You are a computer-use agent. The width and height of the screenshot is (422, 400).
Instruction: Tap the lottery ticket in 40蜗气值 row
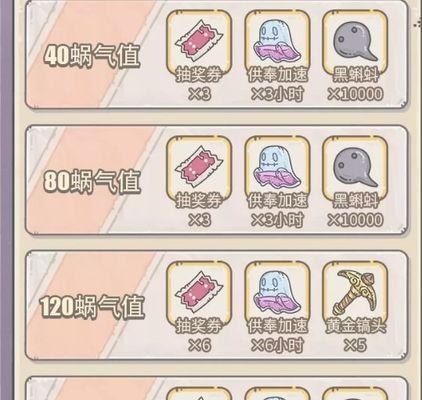pos(199,41)
